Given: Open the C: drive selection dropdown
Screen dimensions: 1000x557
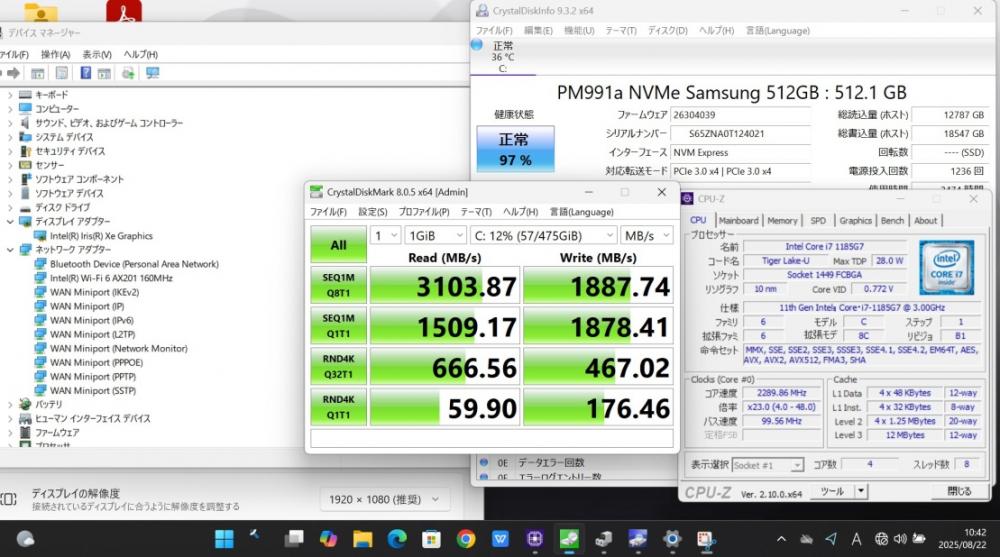Looking at the screenshot, I should tap(542, 236).
